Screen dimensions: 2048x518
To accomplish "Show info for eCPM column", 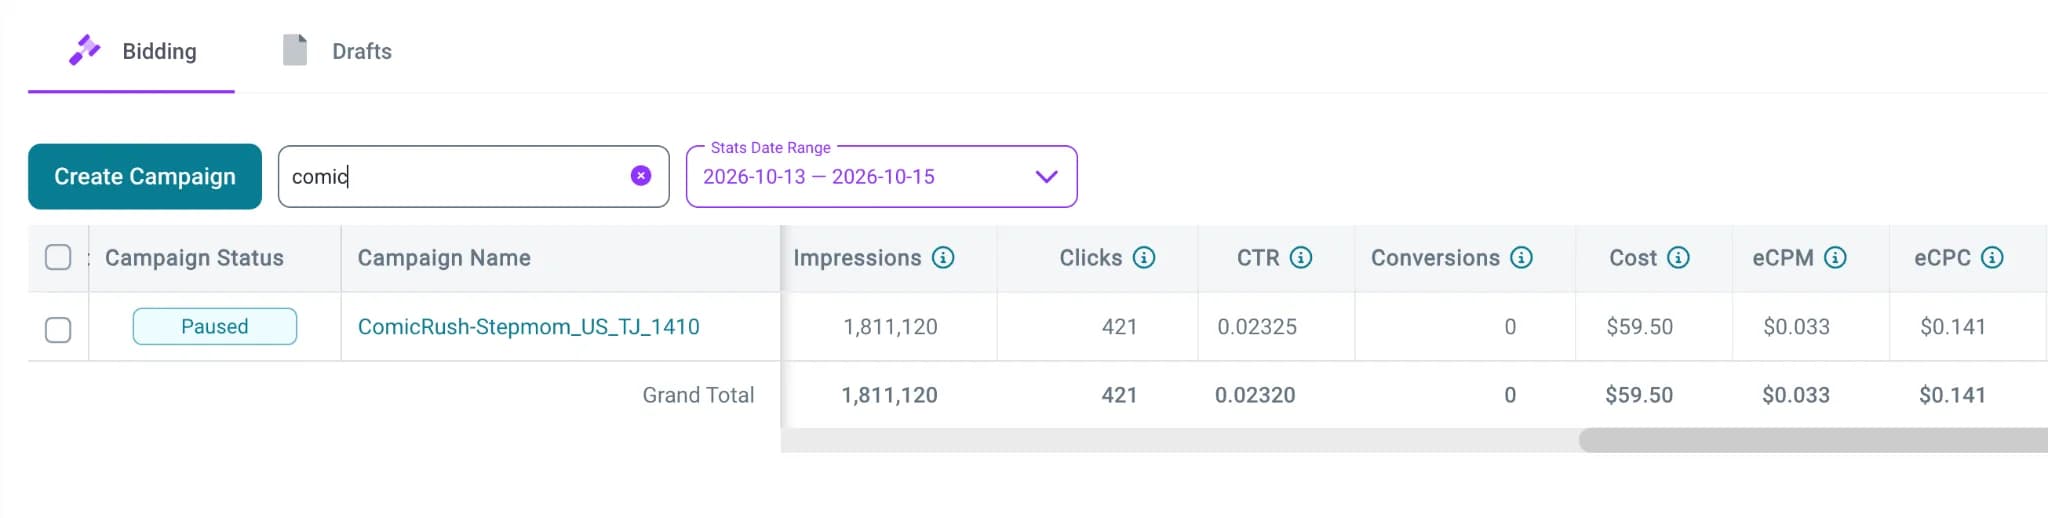I will click(x=1835, y=258).
